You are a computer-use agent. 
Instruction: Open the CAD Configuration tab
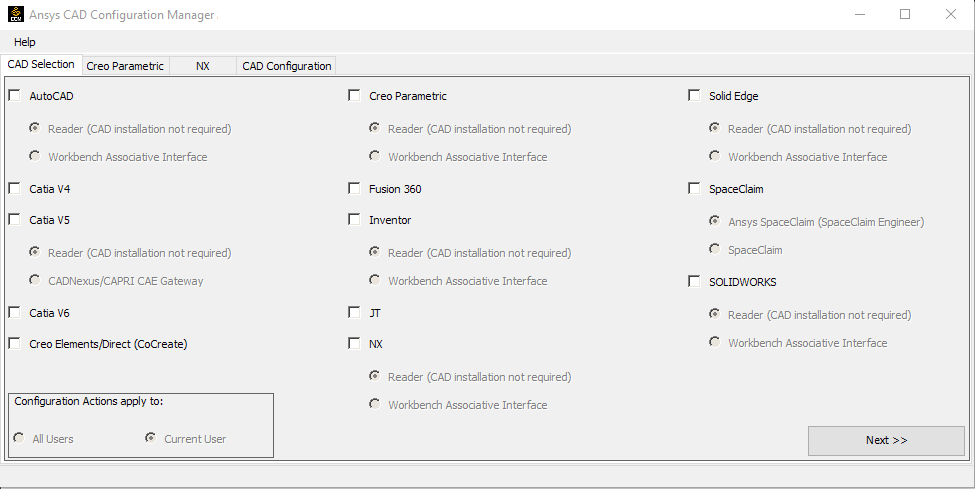click(287, 66)
